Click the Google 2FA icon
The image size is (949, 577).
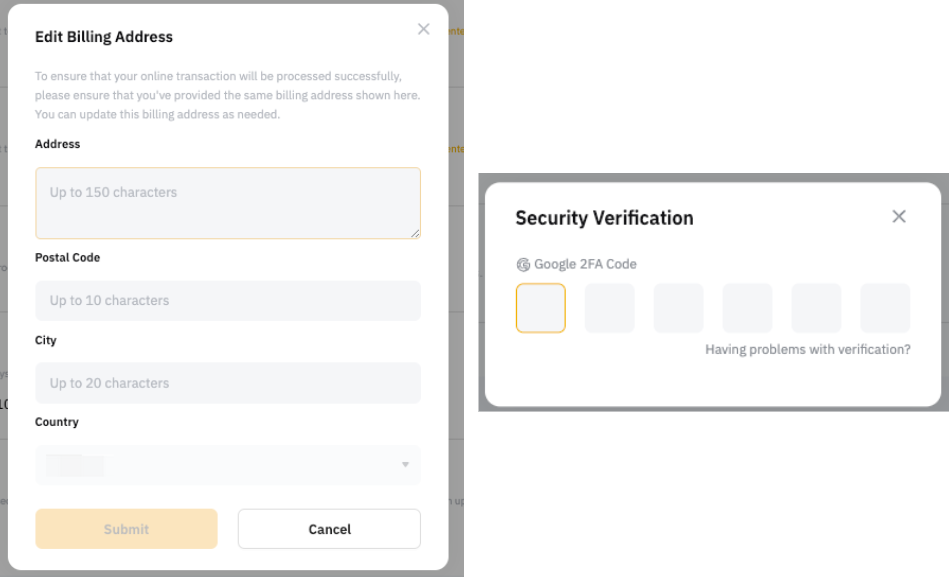pyautogui.click(x=523, y=265)
